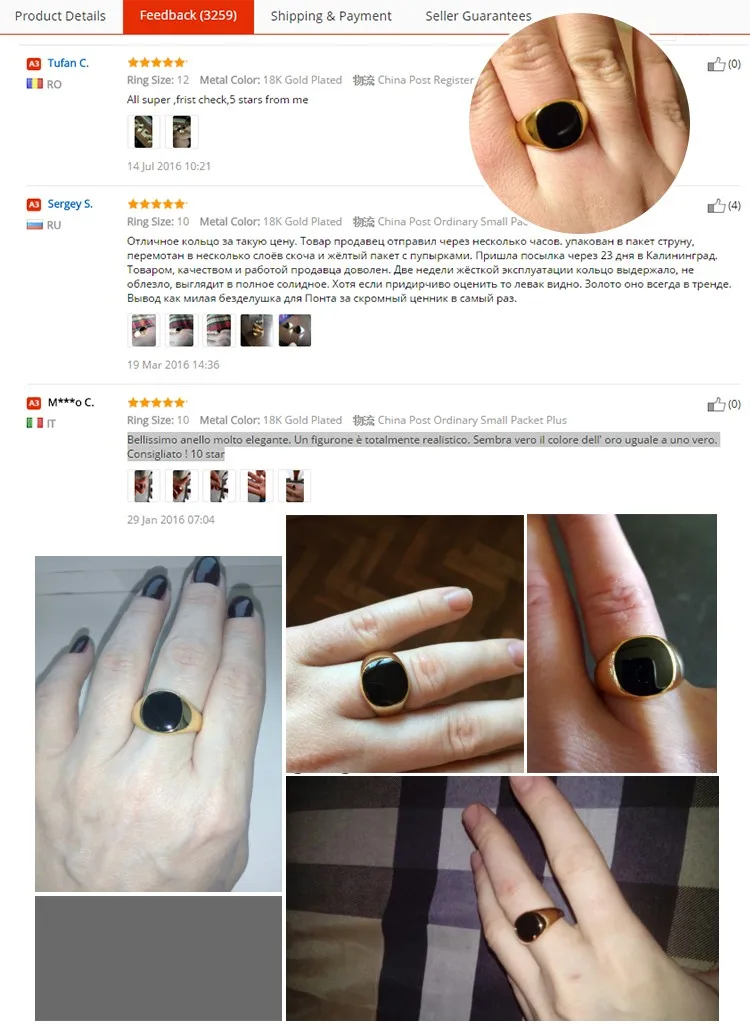Click the large photo with dark nail polish

[x=158, y=723]
